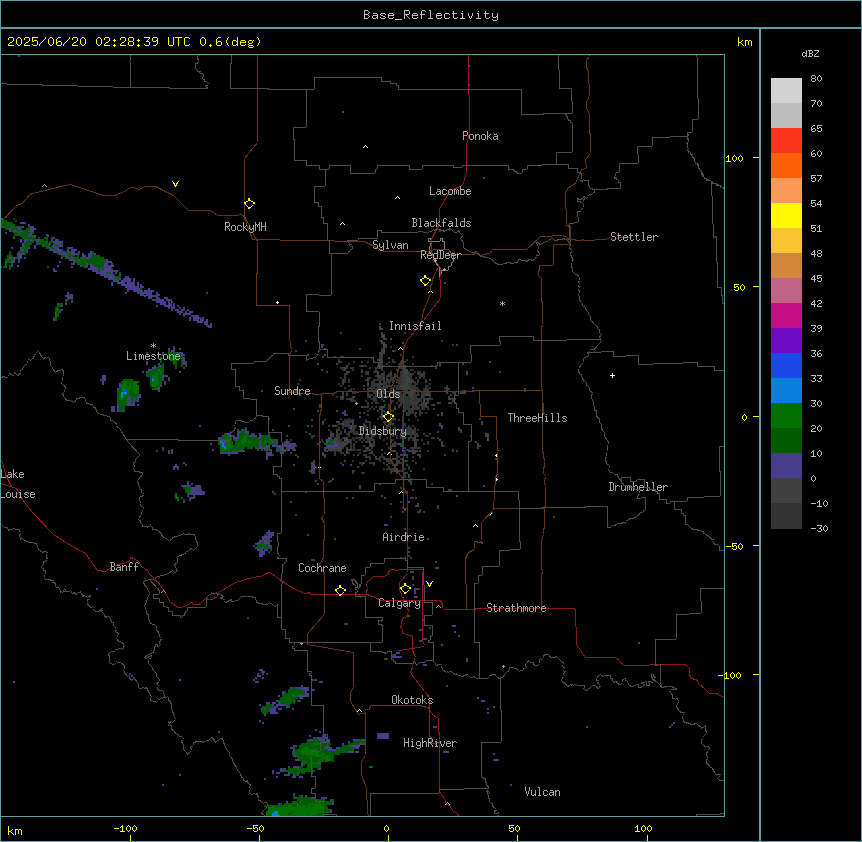Click the Limestone label
This screenshot has width=862, height=842.
[x=153, y=356]
